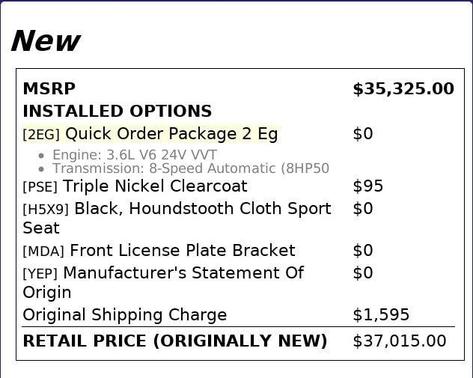Click the $1,595 shipping charge amount
This screenshot has height=378, width=473.
coord(381,315)
